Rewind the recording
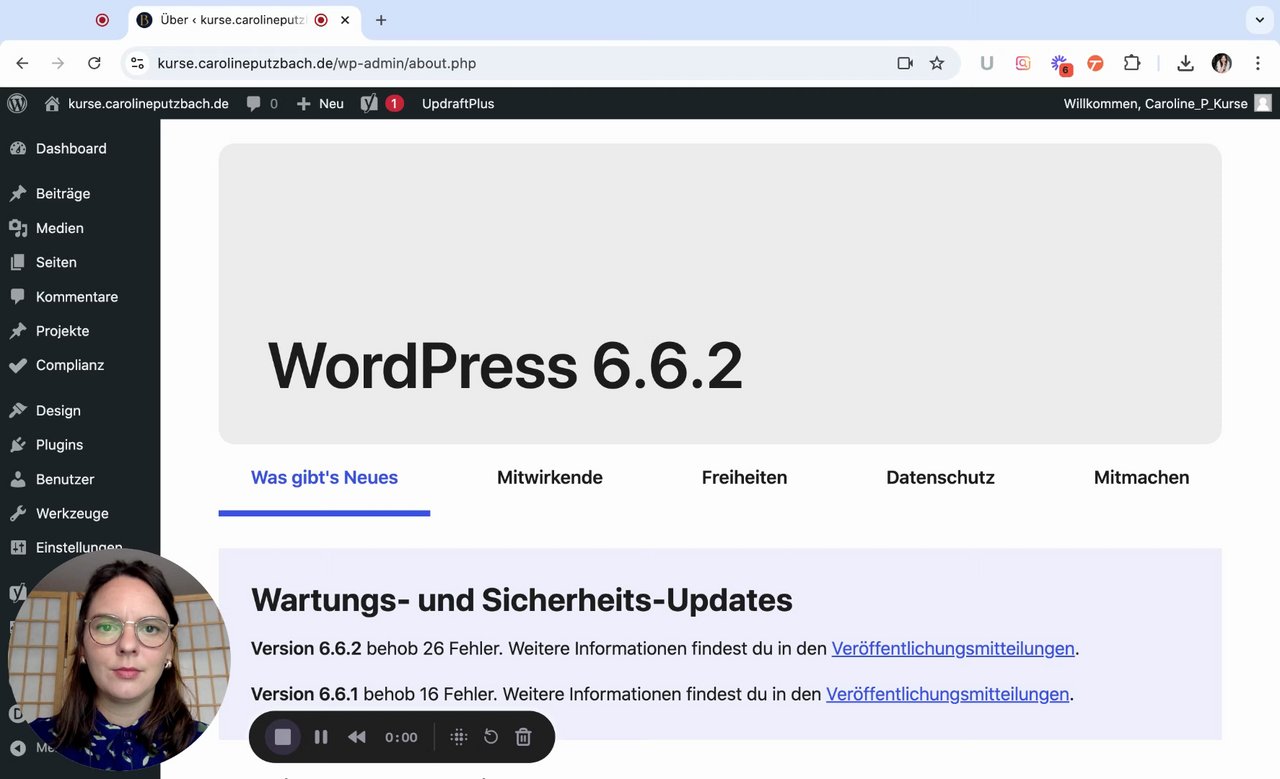The image size is (1280, 779). (357, 737)
